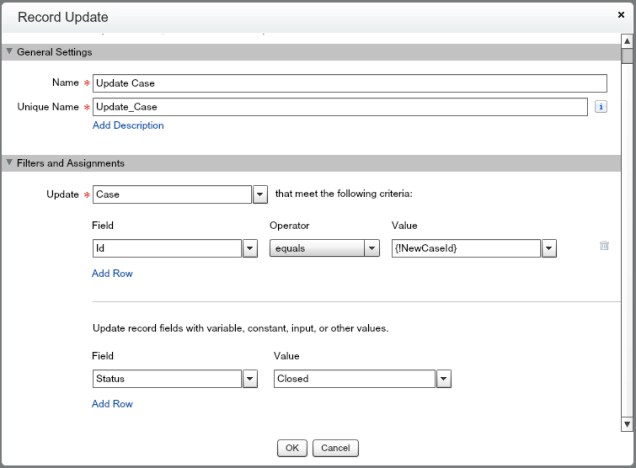Click the Name input field
Viewport: 636px width, 468px height.
pyautogui.click(x=349, y=84)
